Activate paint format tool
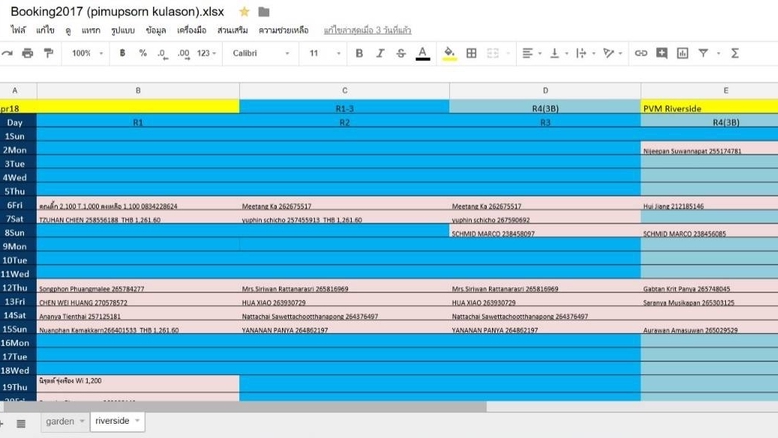 point(48,53)
